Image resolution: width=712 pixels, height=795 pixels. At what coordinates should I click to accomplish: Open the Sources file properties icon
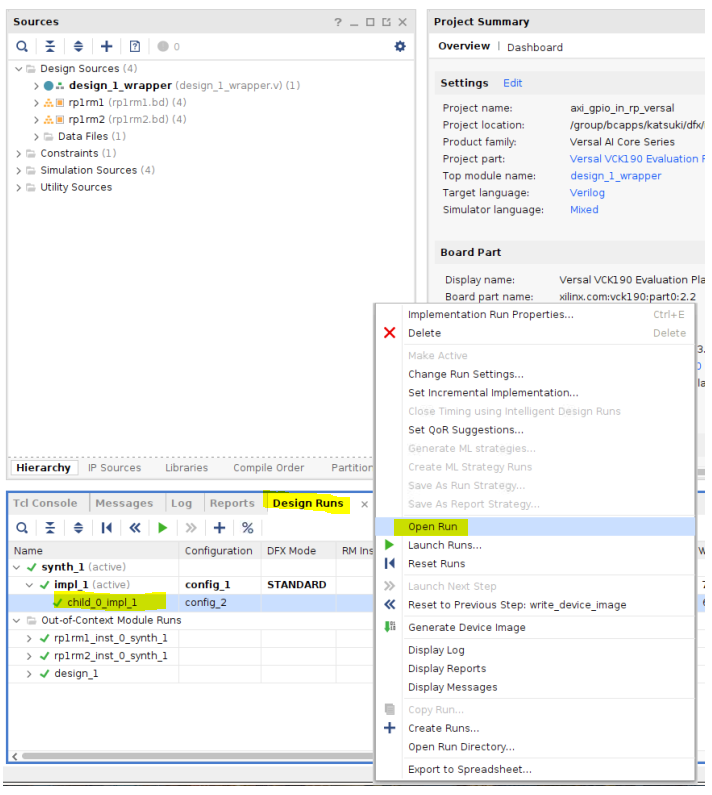[135, 47]
